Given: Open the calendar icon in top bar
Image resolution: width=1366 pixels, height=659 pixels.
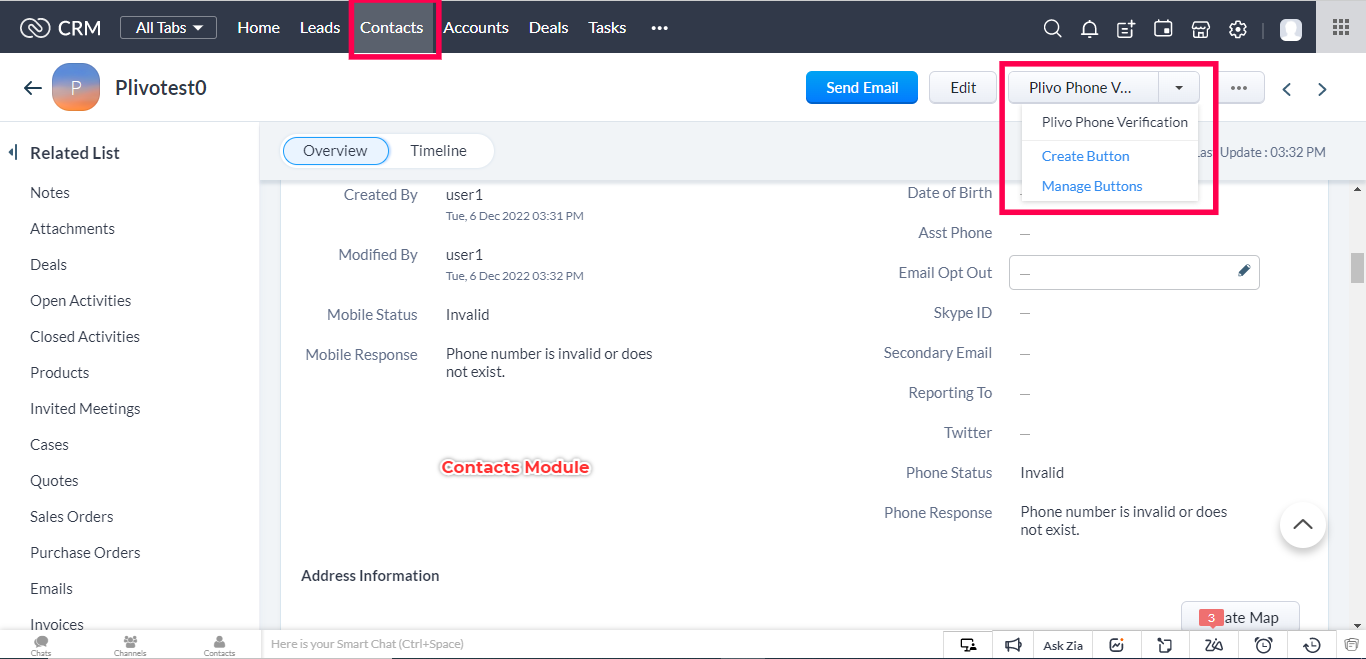Looking at the screenshot, I should click(x=1163, y=29).
